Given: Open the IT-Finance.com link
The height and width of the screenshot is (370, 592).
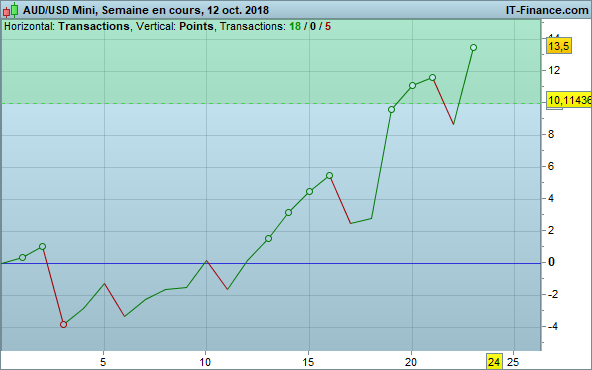Looking at the screenshot, I should tap(547, 10).
